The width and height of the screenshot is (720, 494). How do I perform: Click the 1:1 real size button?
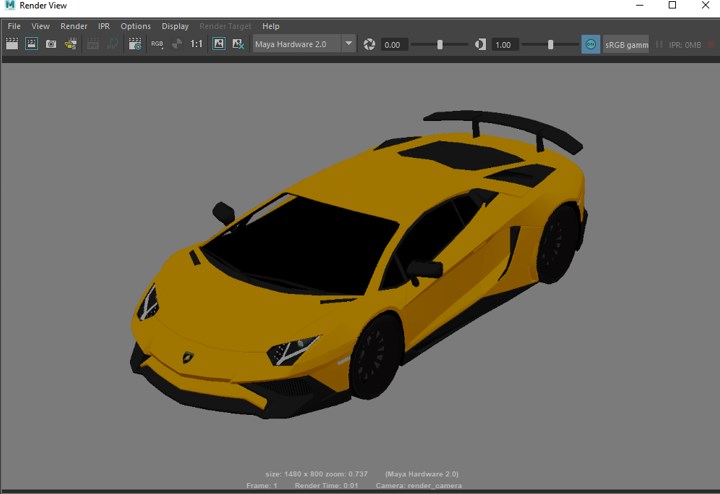click(197, 44)
